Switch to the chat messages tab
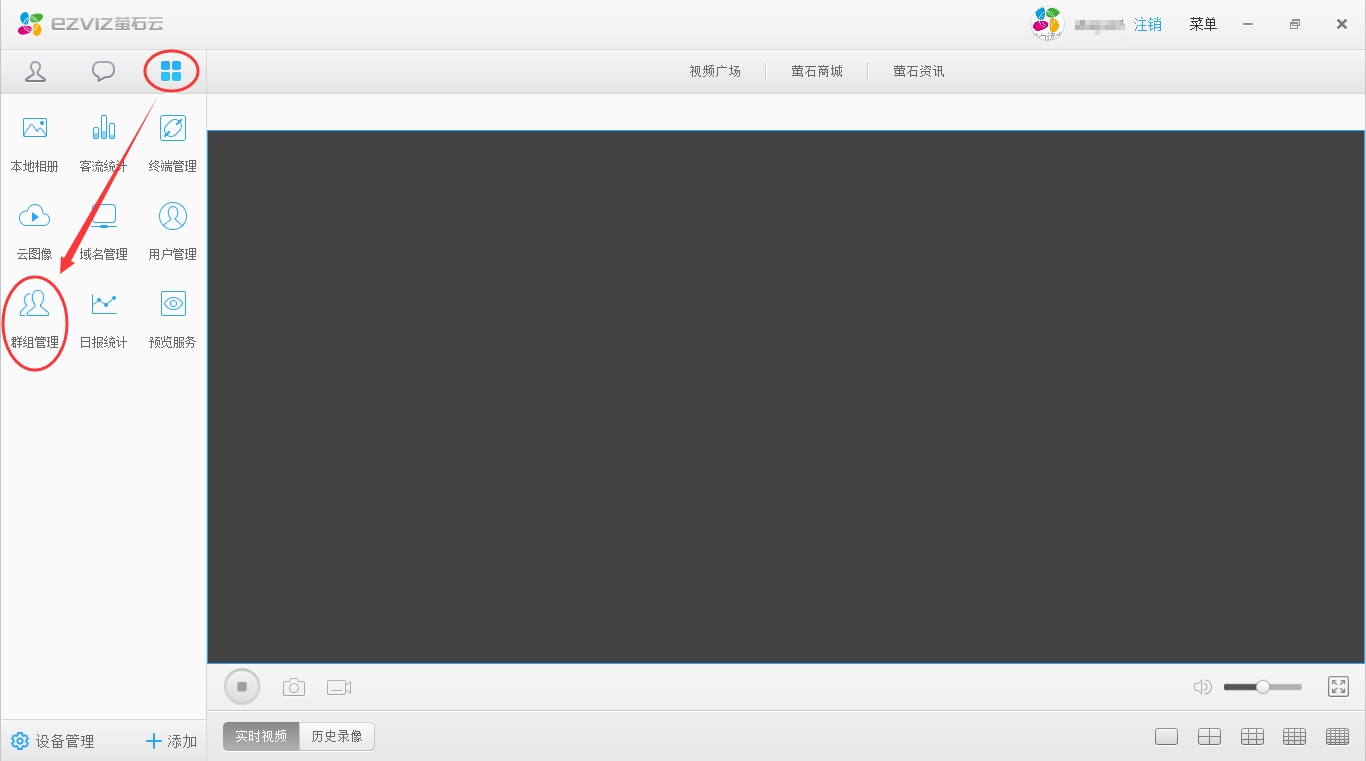Viewport: 1366px width, 761px height. [103, 71]
